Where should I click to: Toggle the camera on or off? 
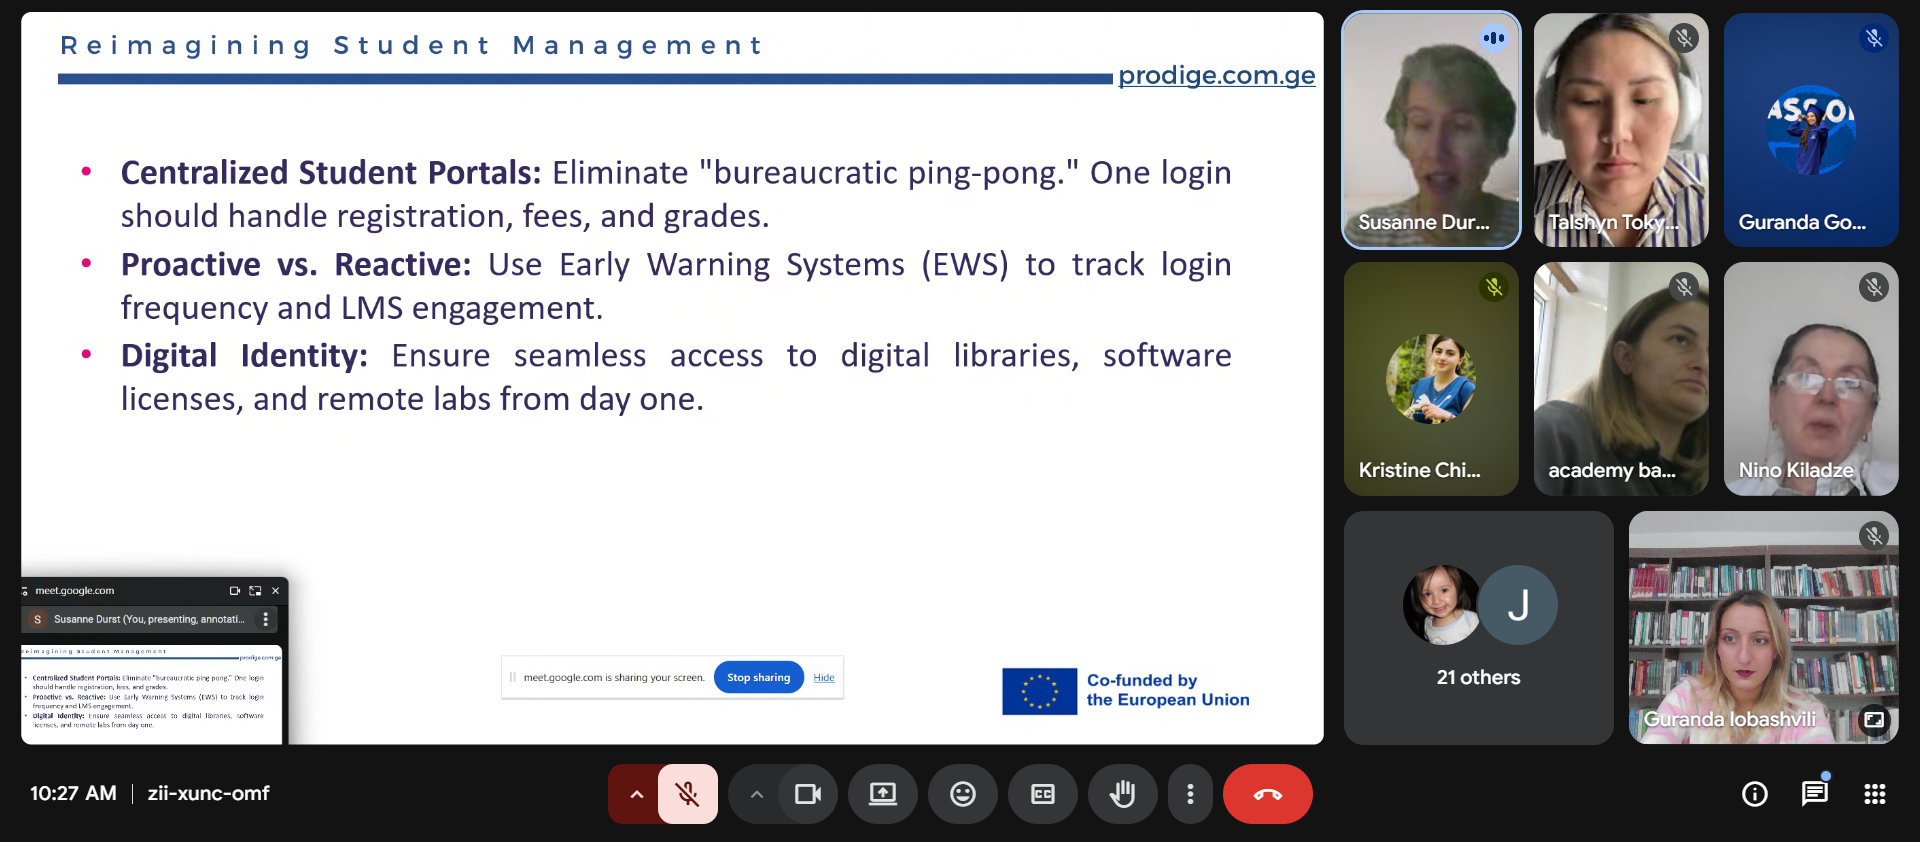807,794
